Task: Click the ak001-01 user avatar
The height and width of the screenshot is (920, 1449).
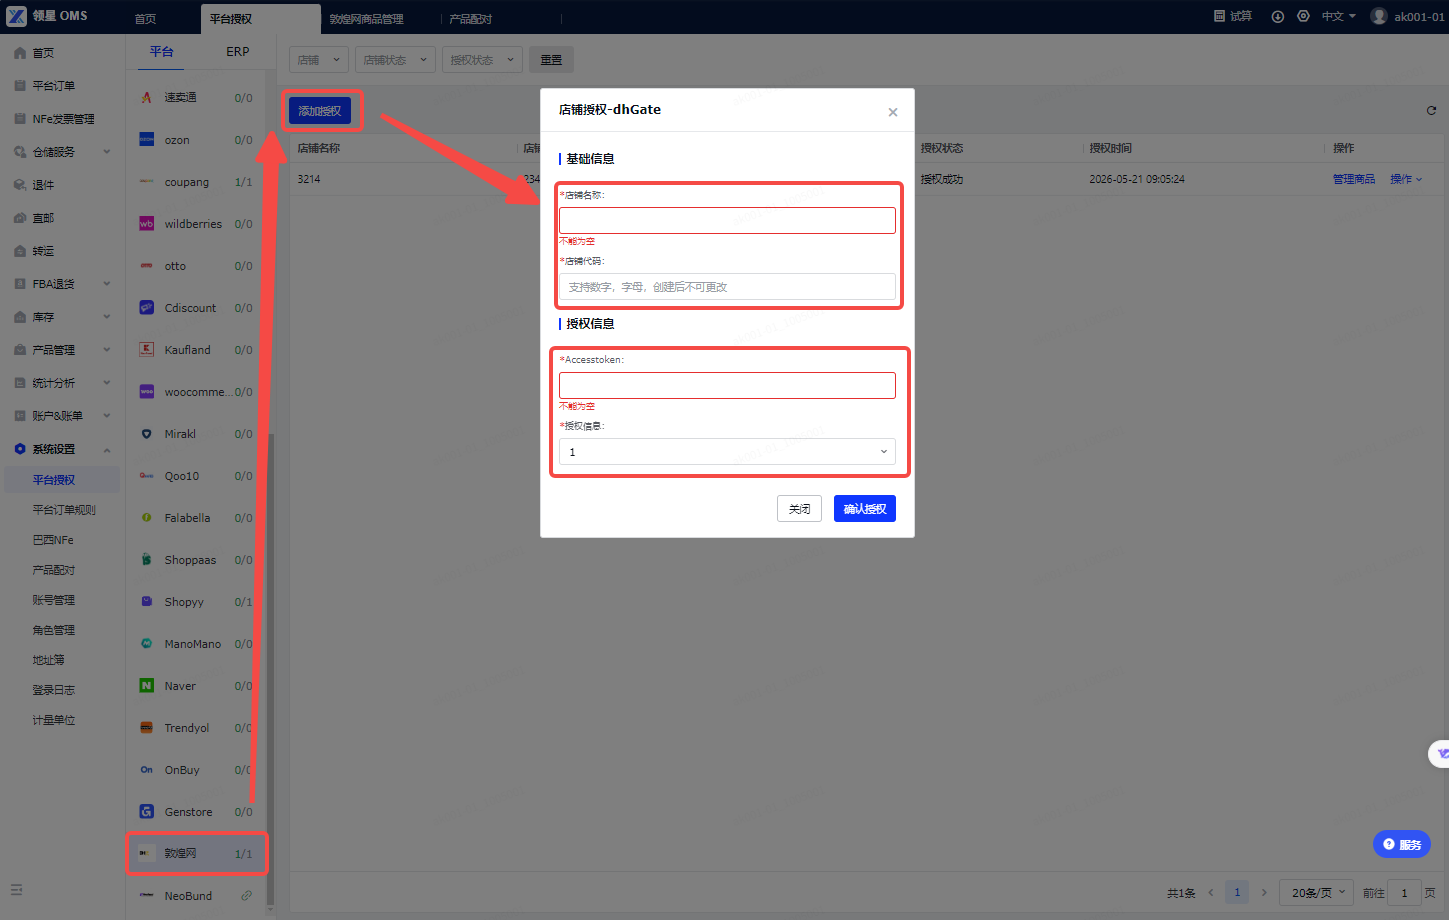Action: (1379, 16)
